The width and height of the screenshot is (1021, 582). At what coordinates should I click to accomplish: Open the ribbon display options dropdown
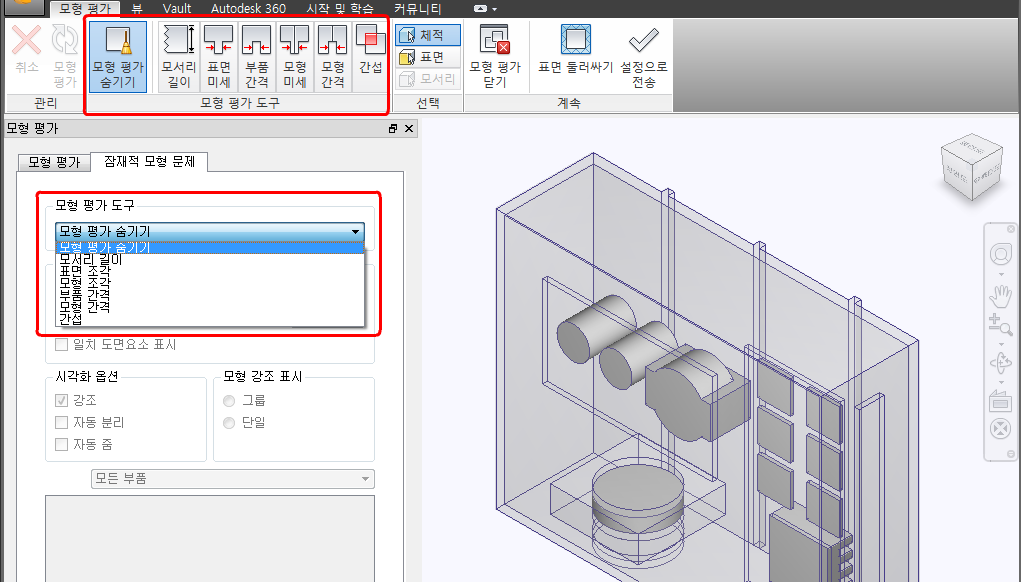click(x=485, y=8)
